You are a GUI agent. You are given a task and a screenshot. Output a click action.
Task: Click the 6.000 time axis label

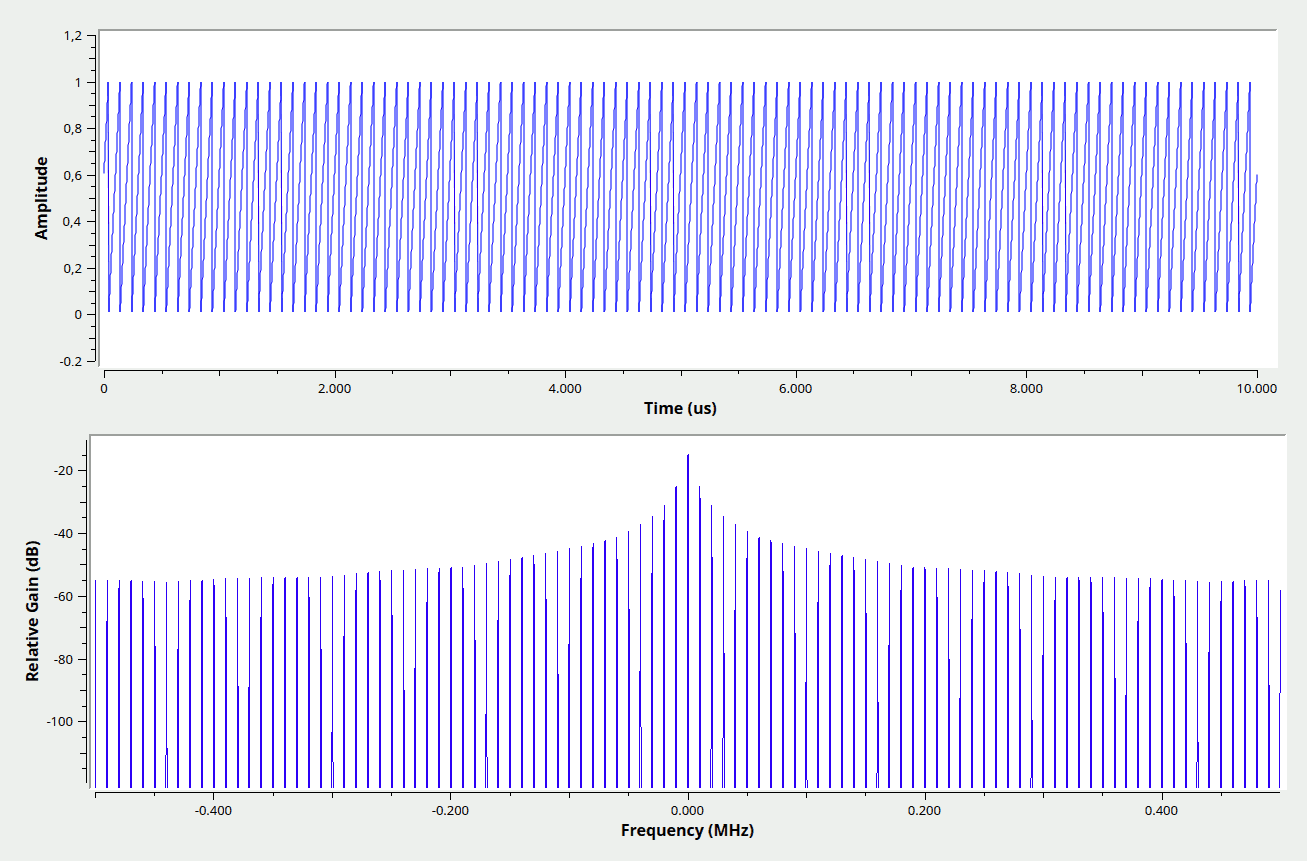click(795, 387)
